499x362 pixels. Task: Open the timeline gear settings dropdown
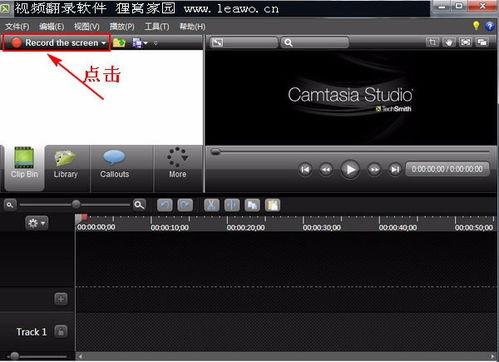coord(37,223)
